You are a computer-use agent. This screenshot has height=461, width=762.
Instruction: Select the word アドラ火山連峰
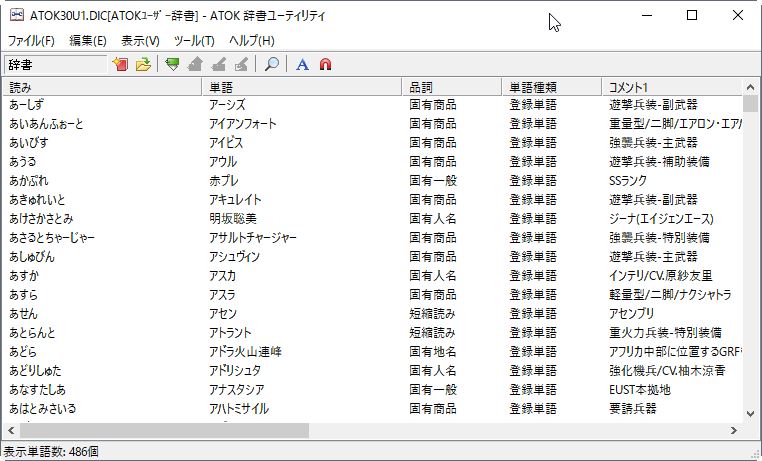click(245, 351)
